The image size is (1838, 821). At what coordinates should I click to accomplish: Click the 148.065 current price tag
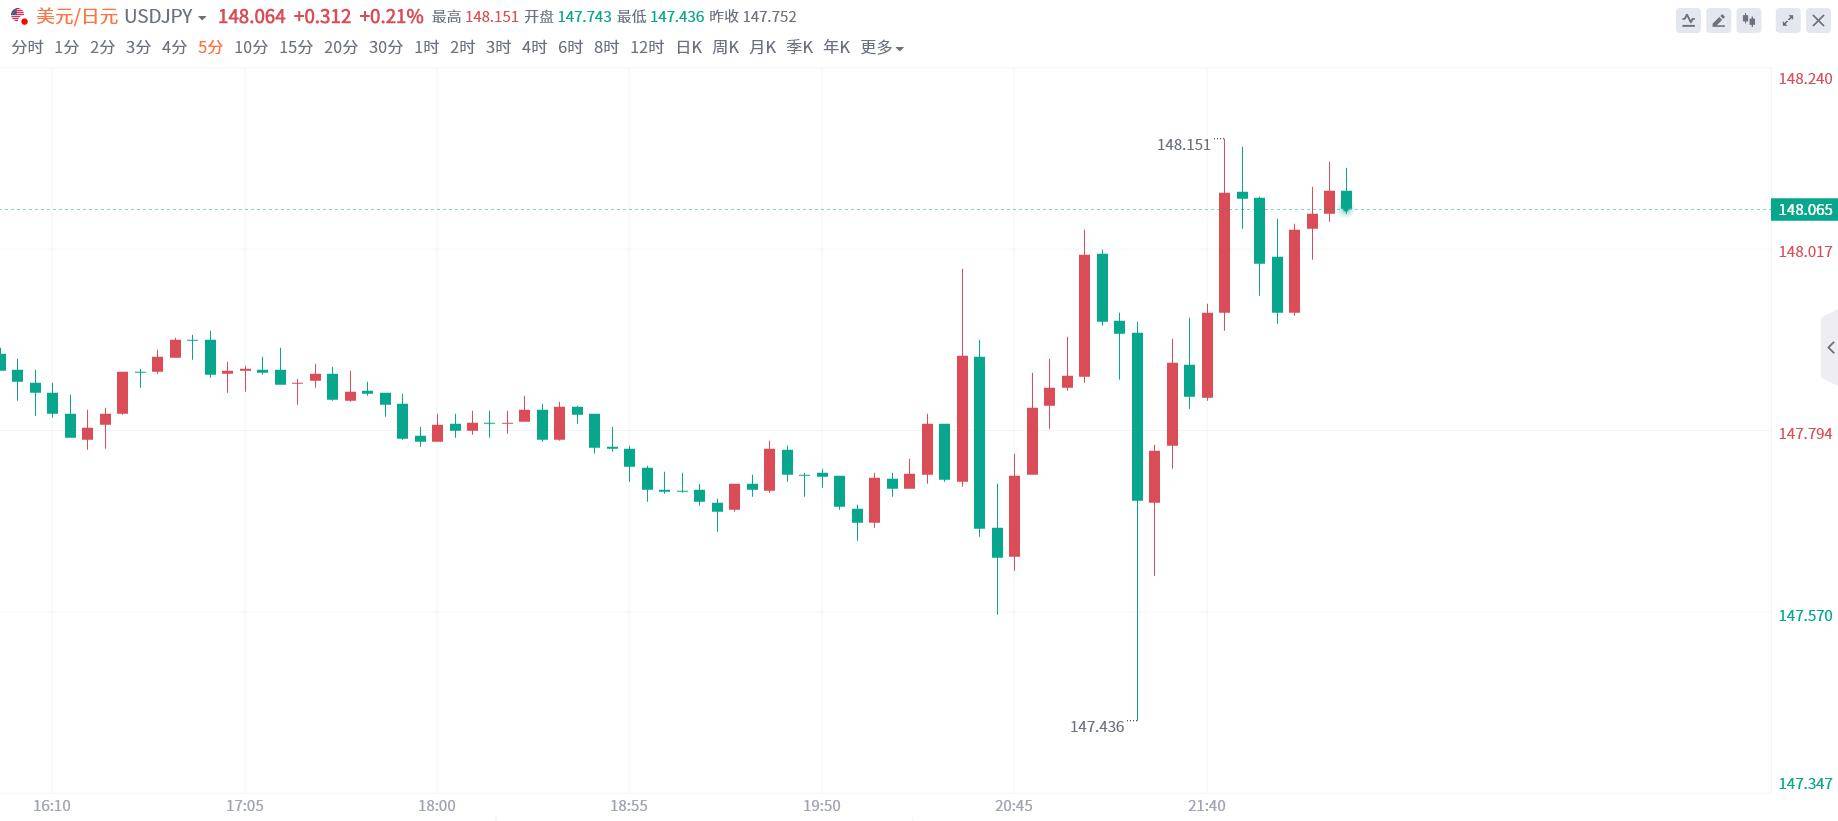tap(1804, 210)
